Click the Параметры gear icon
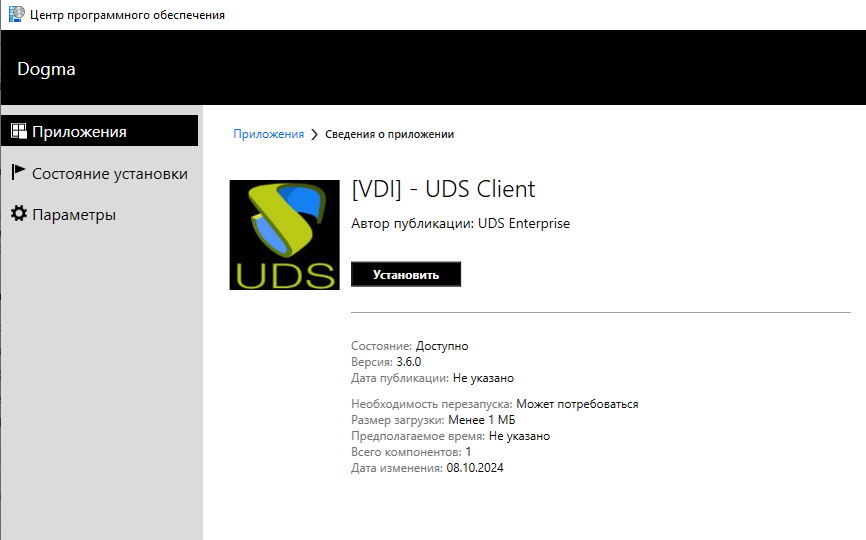866x540 pixels. click(18, 215)
